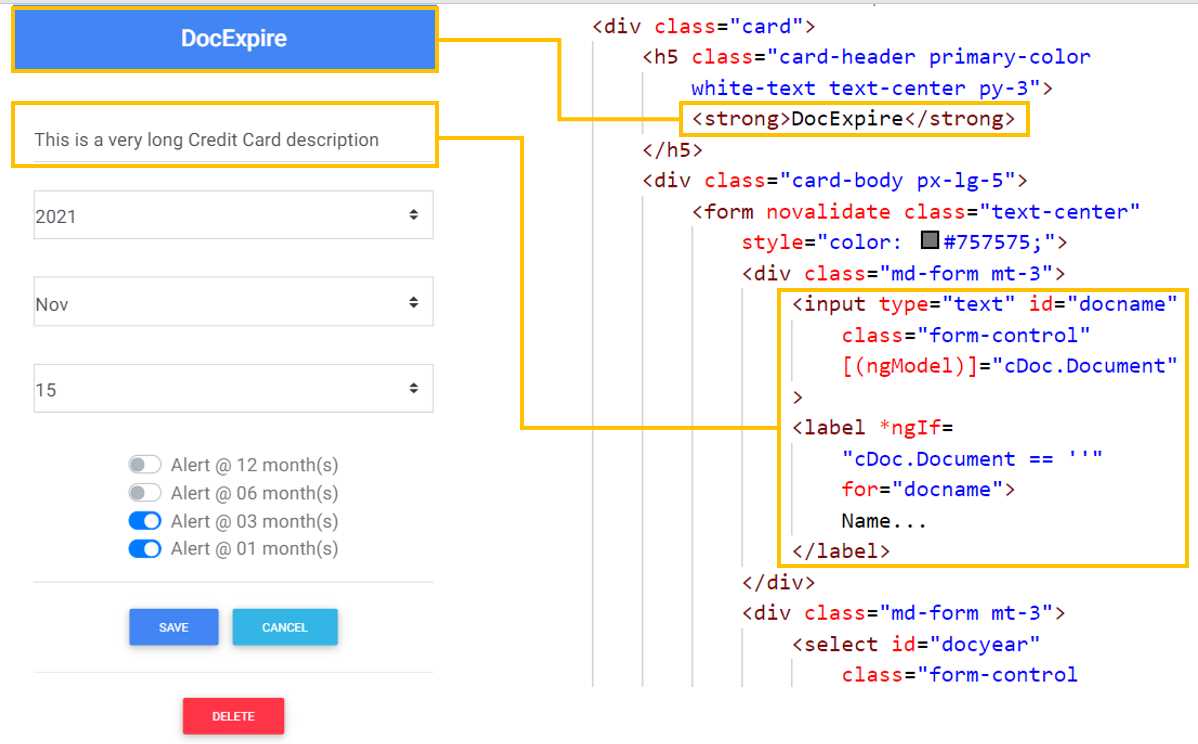
Task: Click the red DELETE button
Action: (x=232, y=716)
